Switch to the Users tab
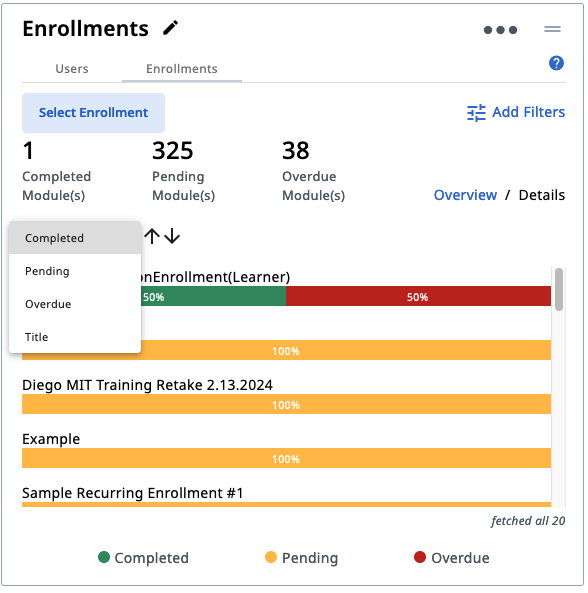 (x=72, y=69)
